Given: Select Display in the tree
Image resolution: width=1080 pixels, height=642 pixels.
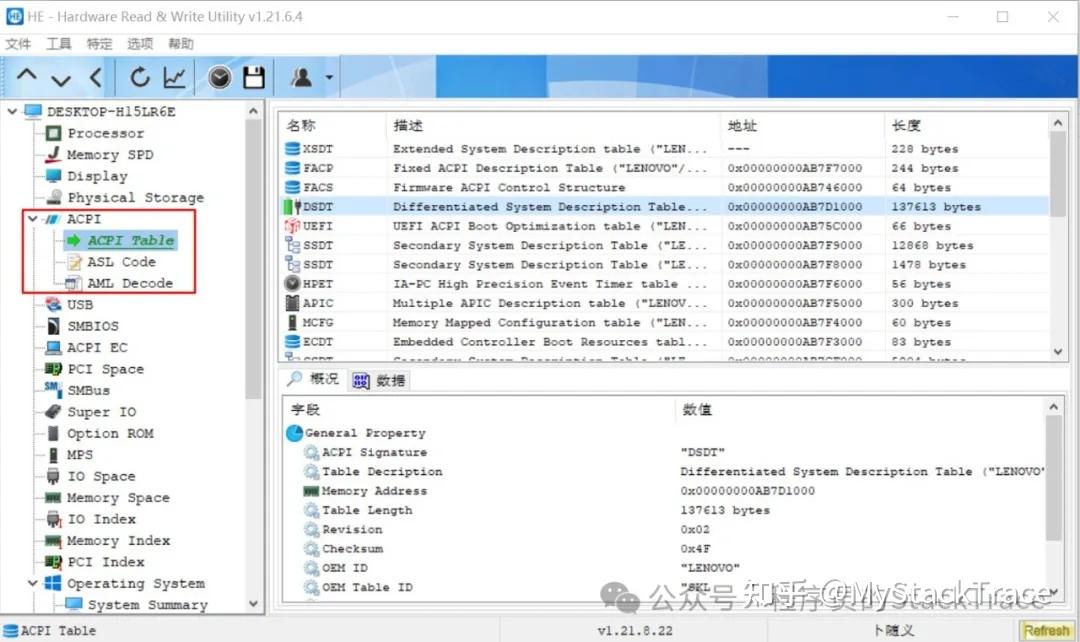Looking at the screenshot, I should click(x=97, y=176).
